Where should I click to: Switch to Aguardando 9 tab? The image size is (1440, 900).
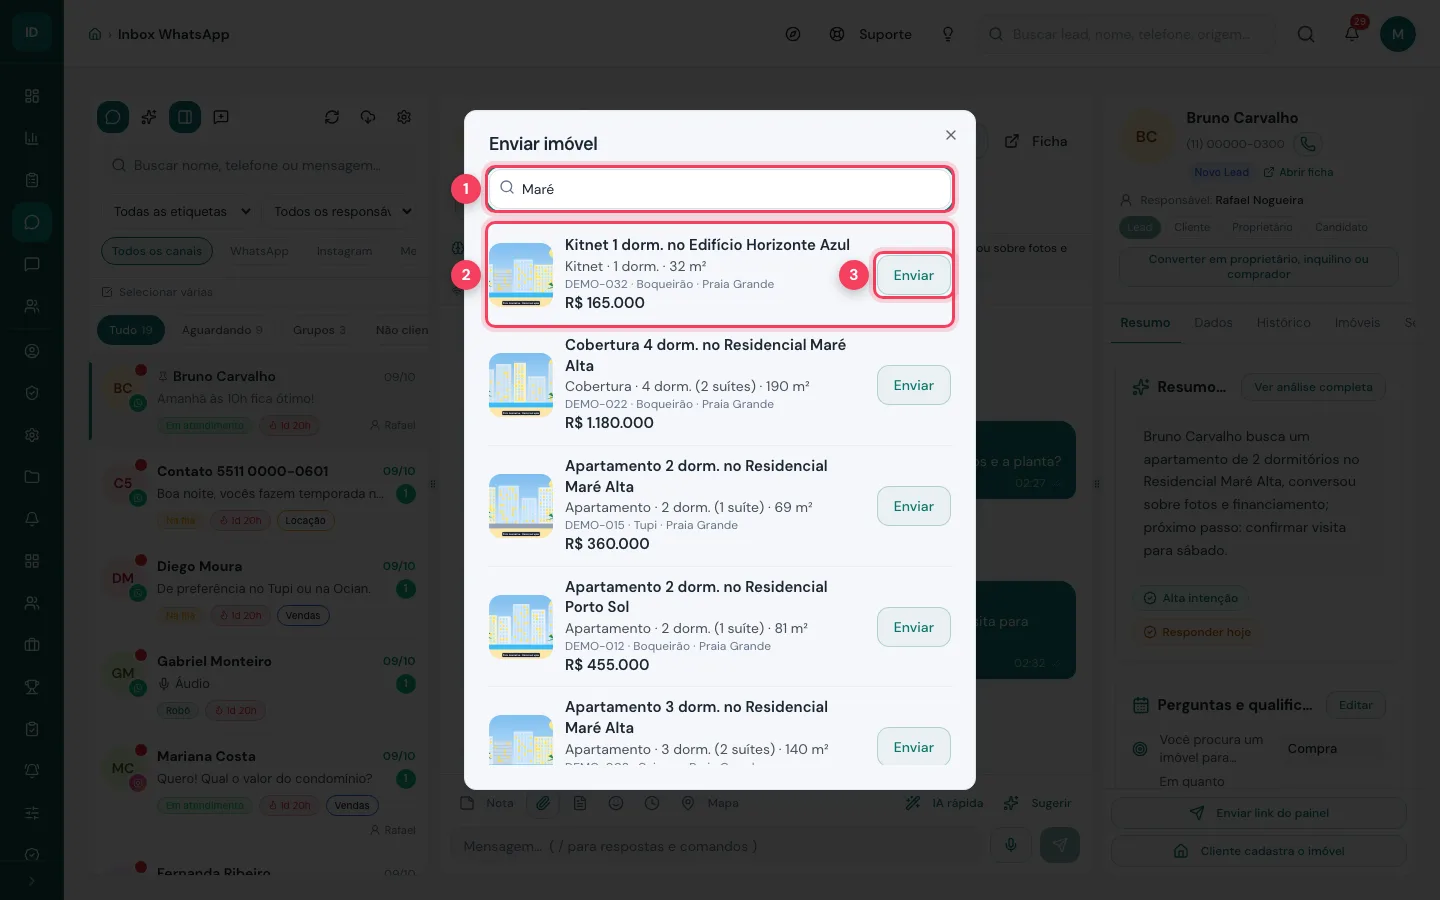pyautogui.click(x=222, y=330)
